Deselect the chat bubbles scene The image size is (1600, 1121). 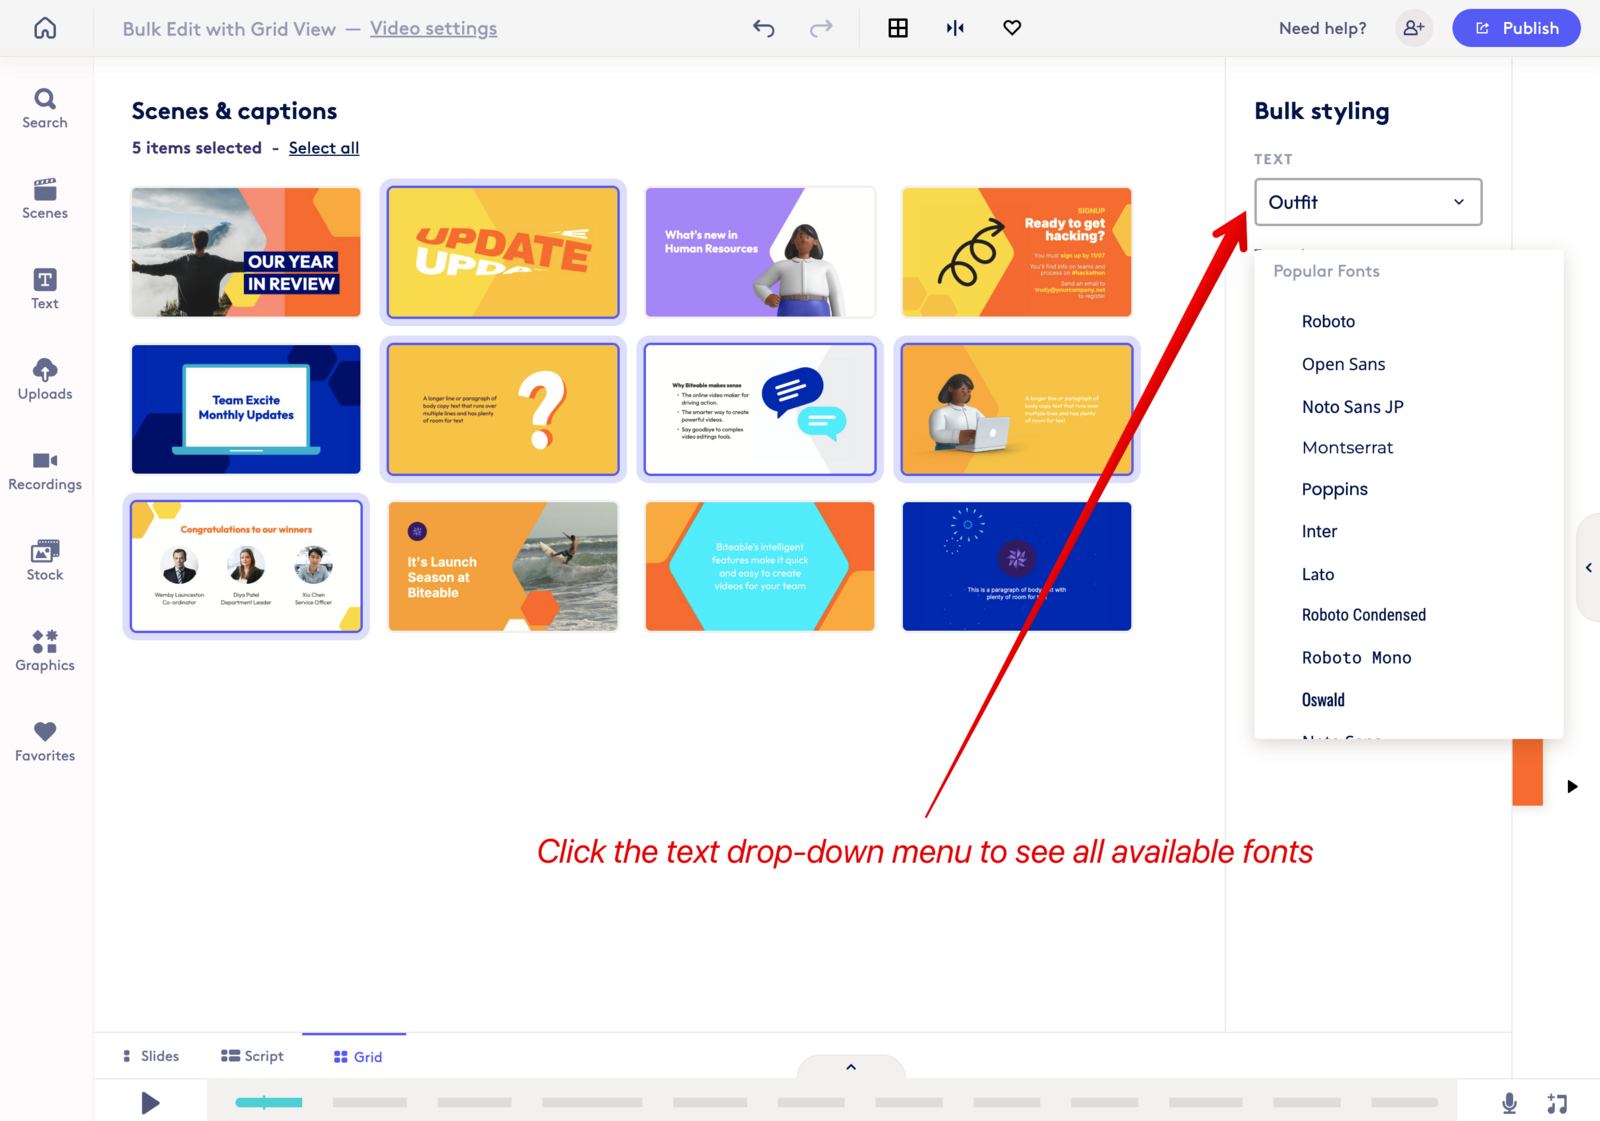[760, 409]
